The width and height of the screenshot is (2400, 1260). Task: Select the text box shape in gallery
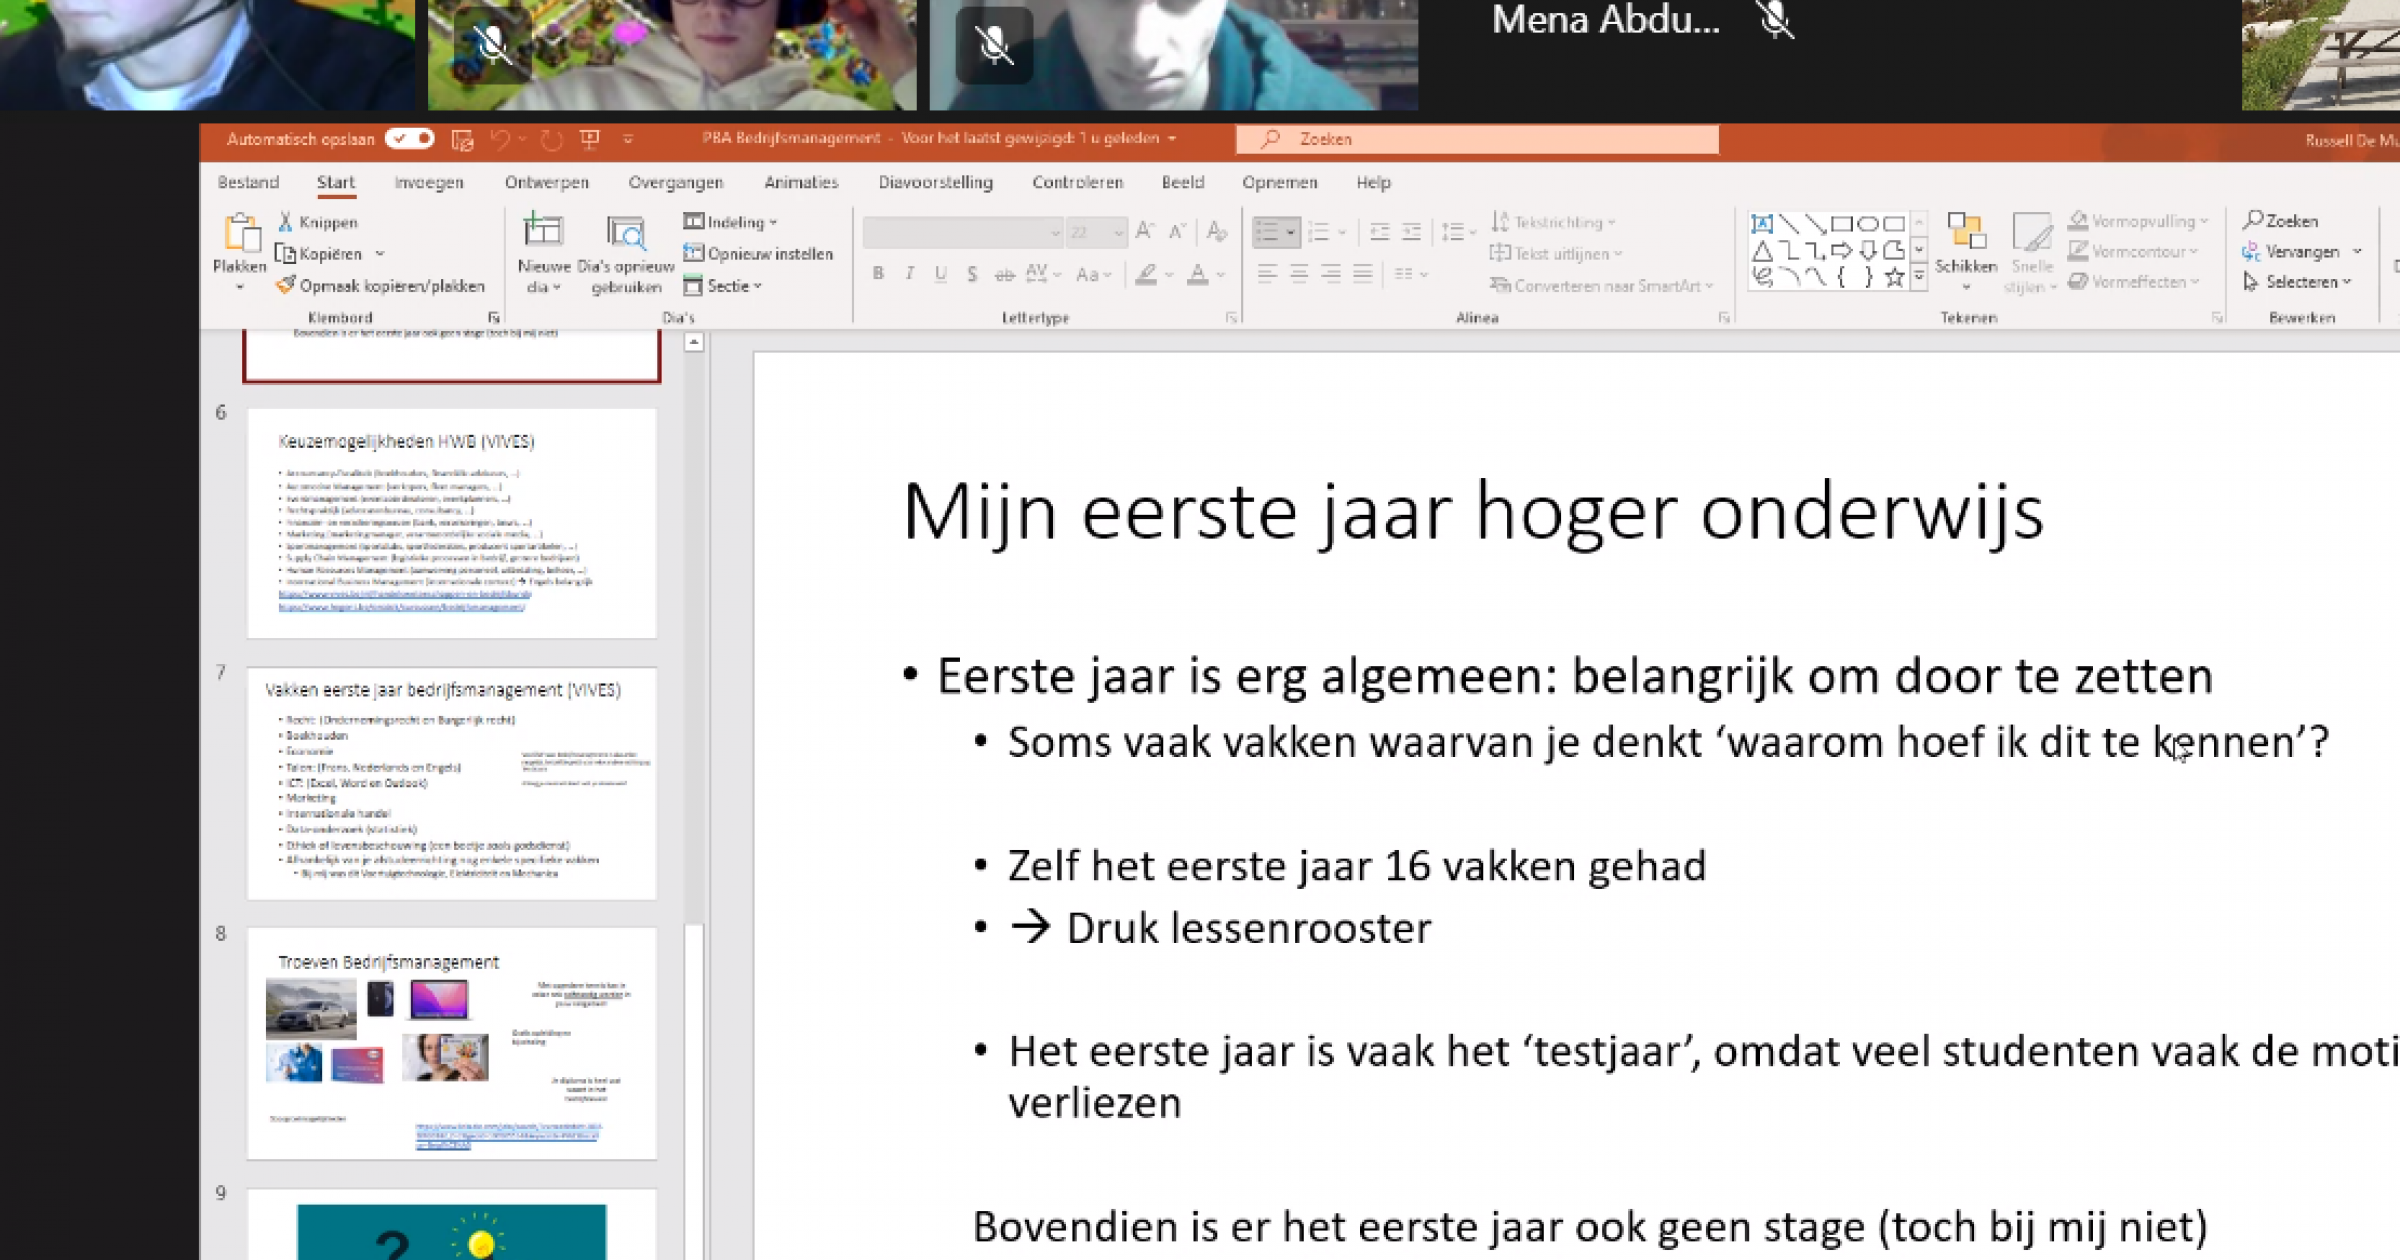tap(1762, 223)
